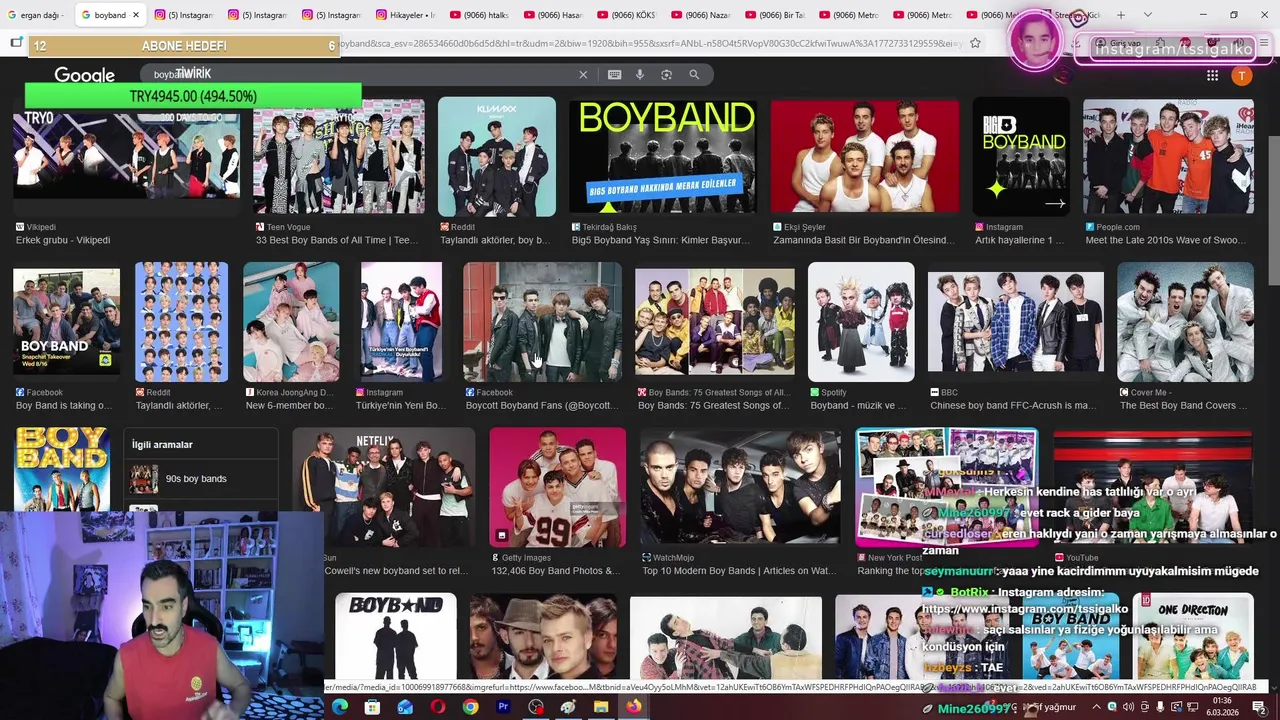Screen dimensions: 1280x720
Task: Open "Boy Band is taking o..." Facebook link
Action: 64,405
